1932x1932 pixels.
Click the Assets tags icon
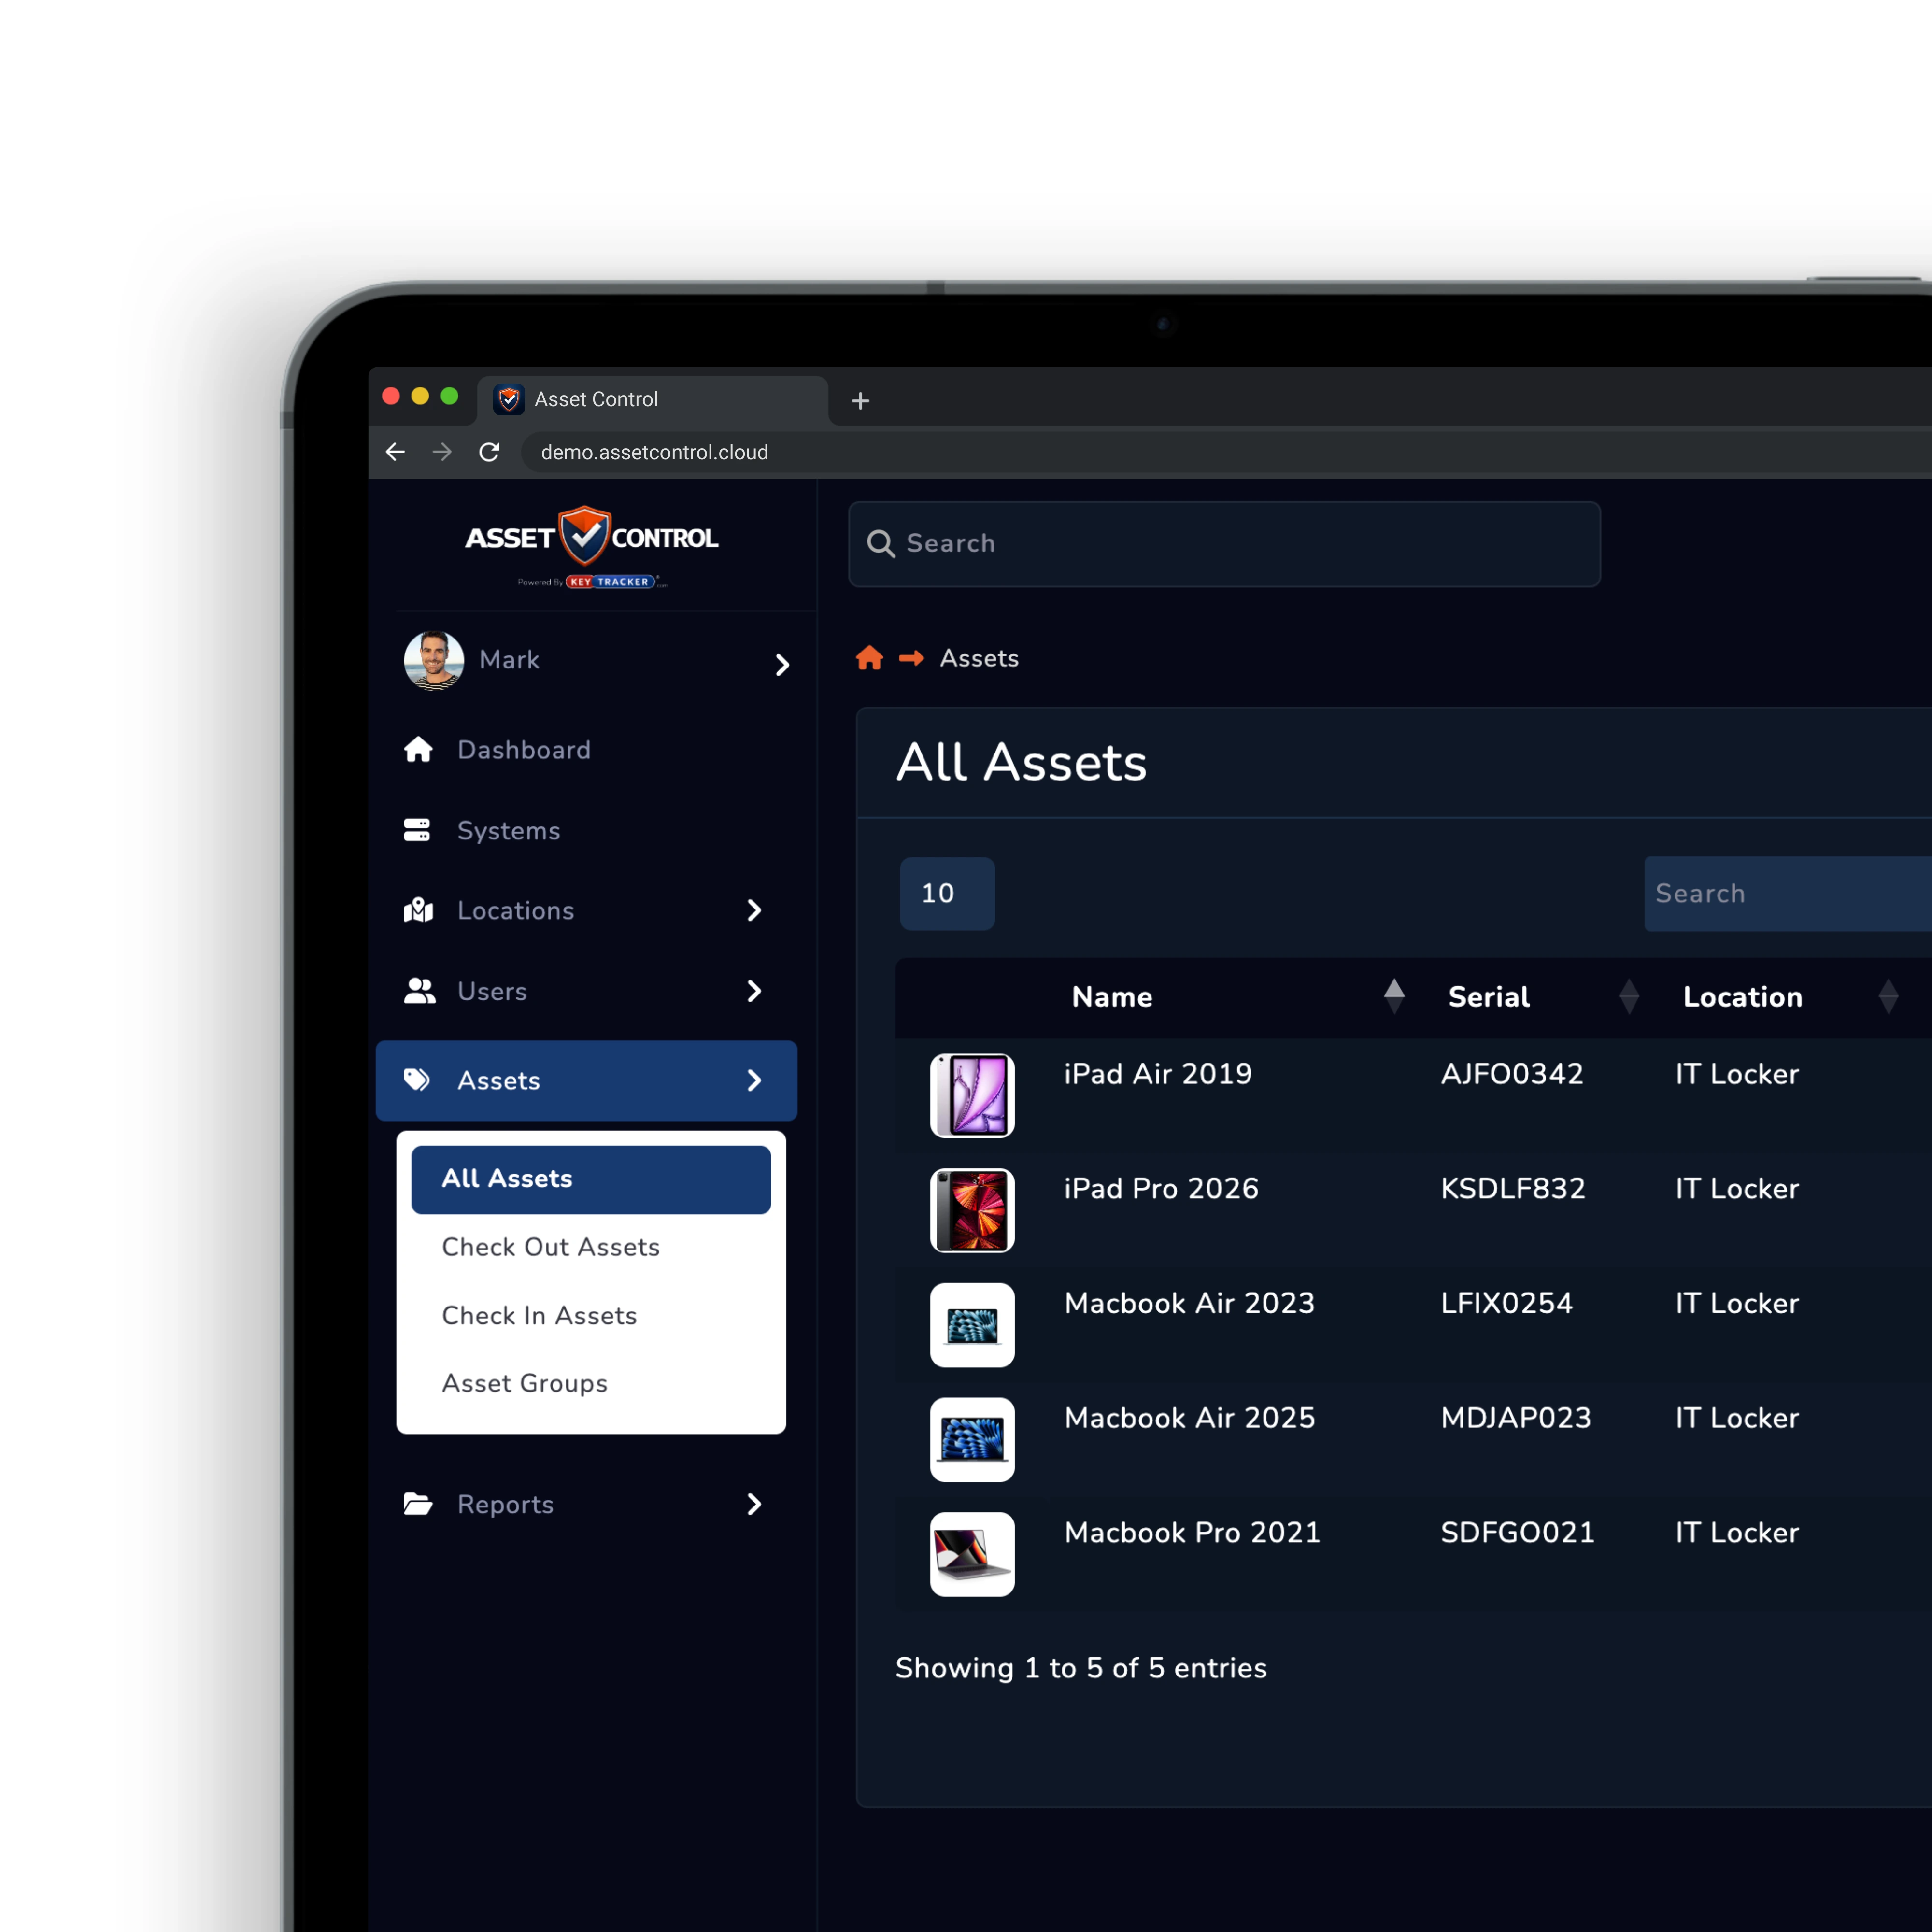[416, 1080]
